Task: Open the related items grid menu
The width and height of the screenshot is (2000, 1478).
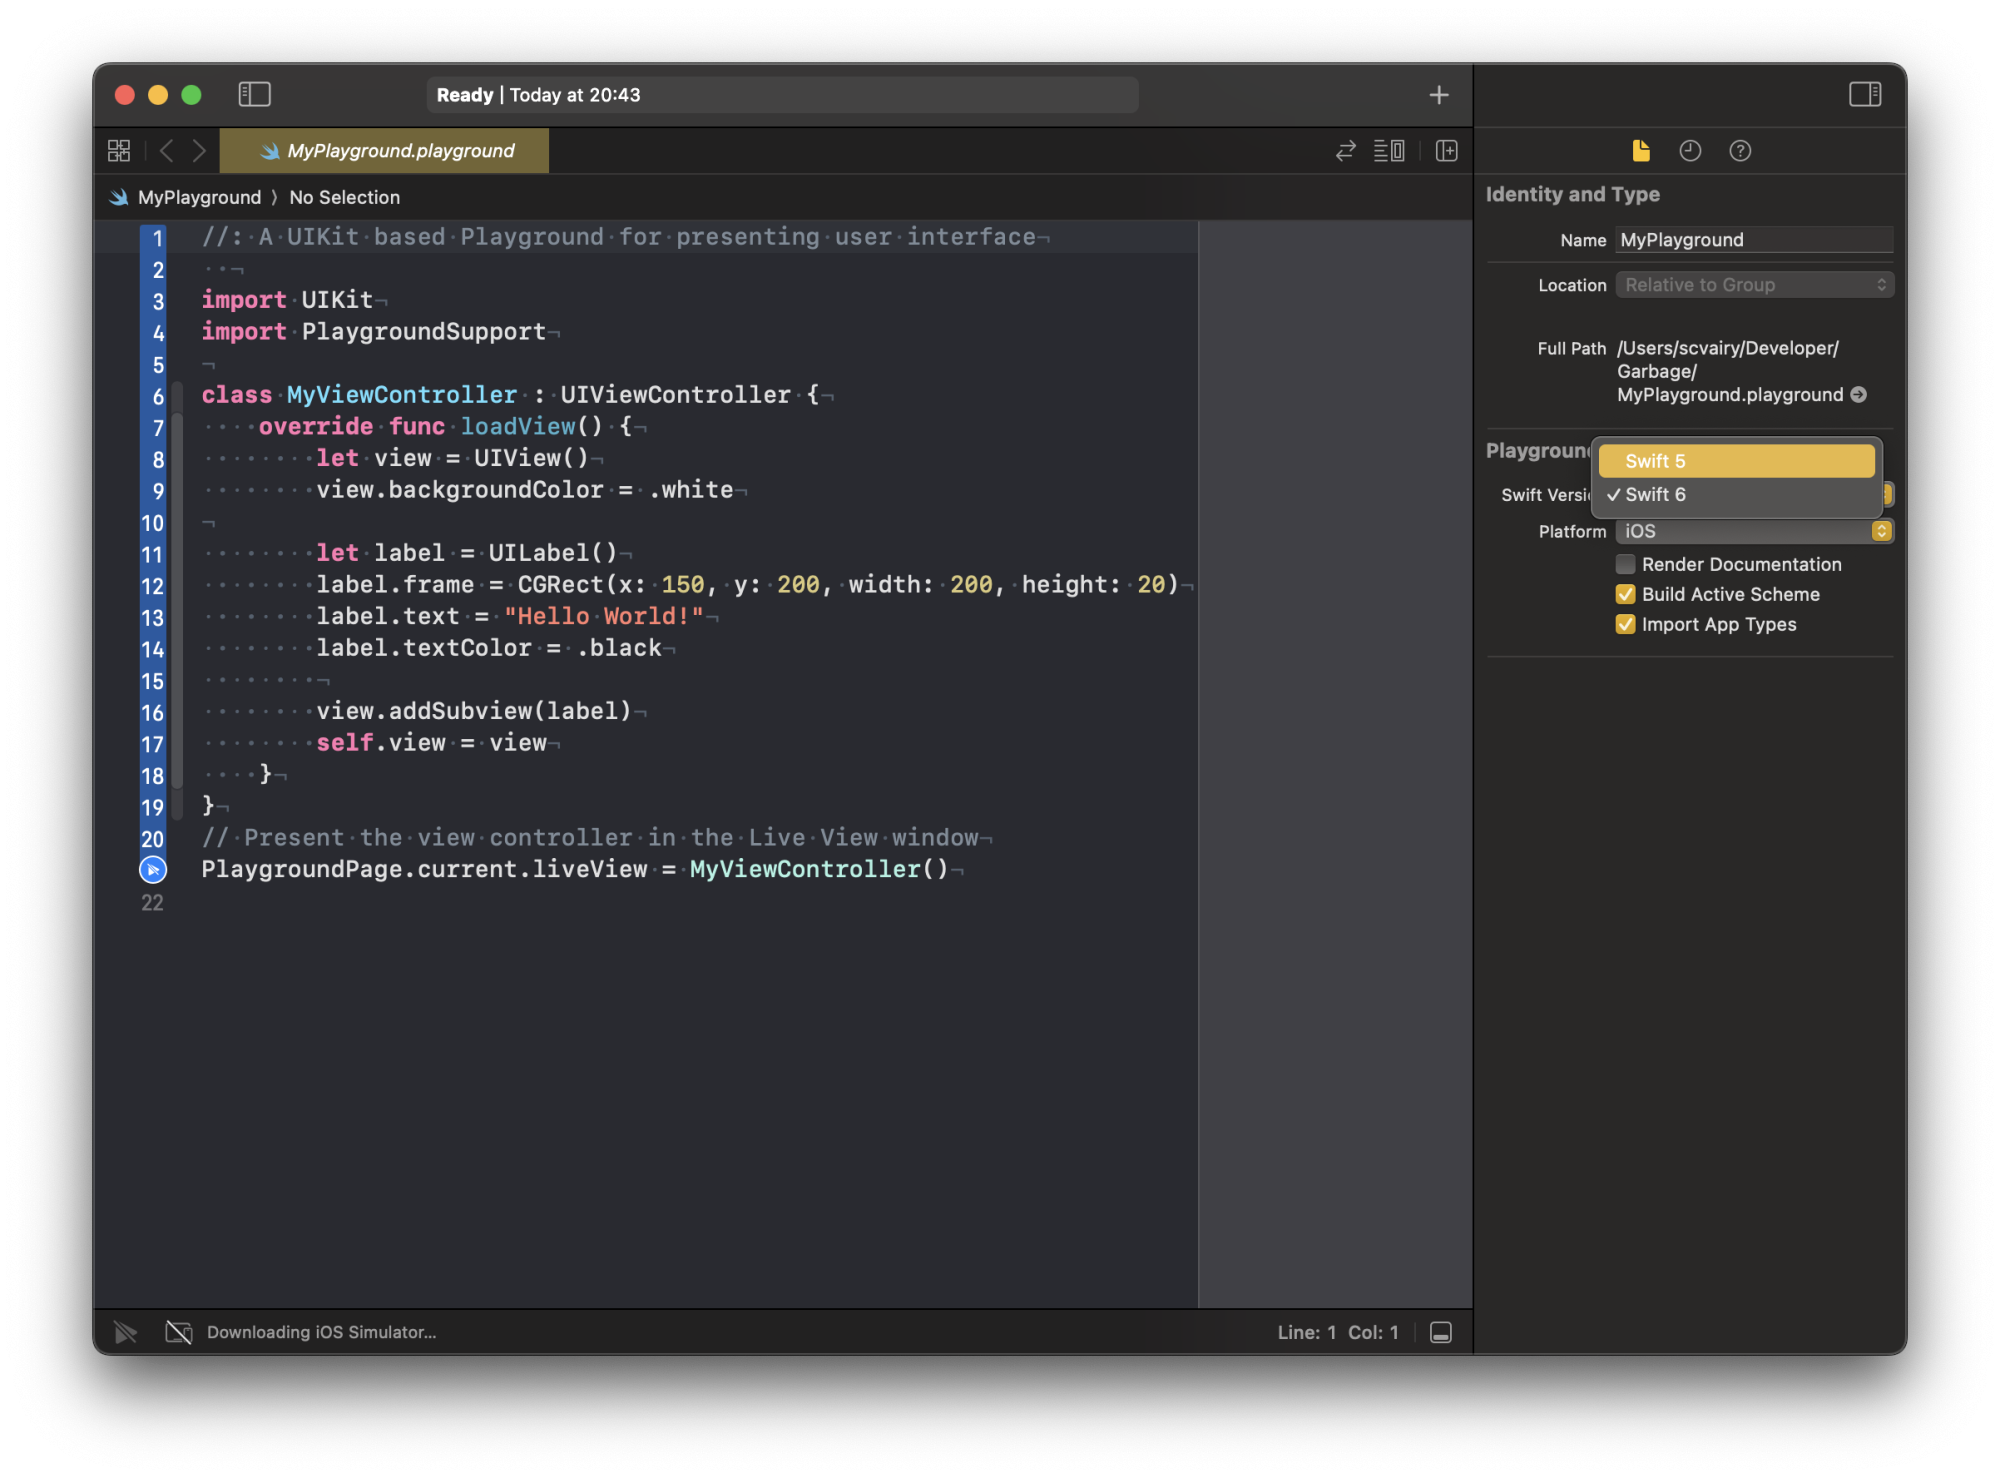Action: click(x=119, y=151)
